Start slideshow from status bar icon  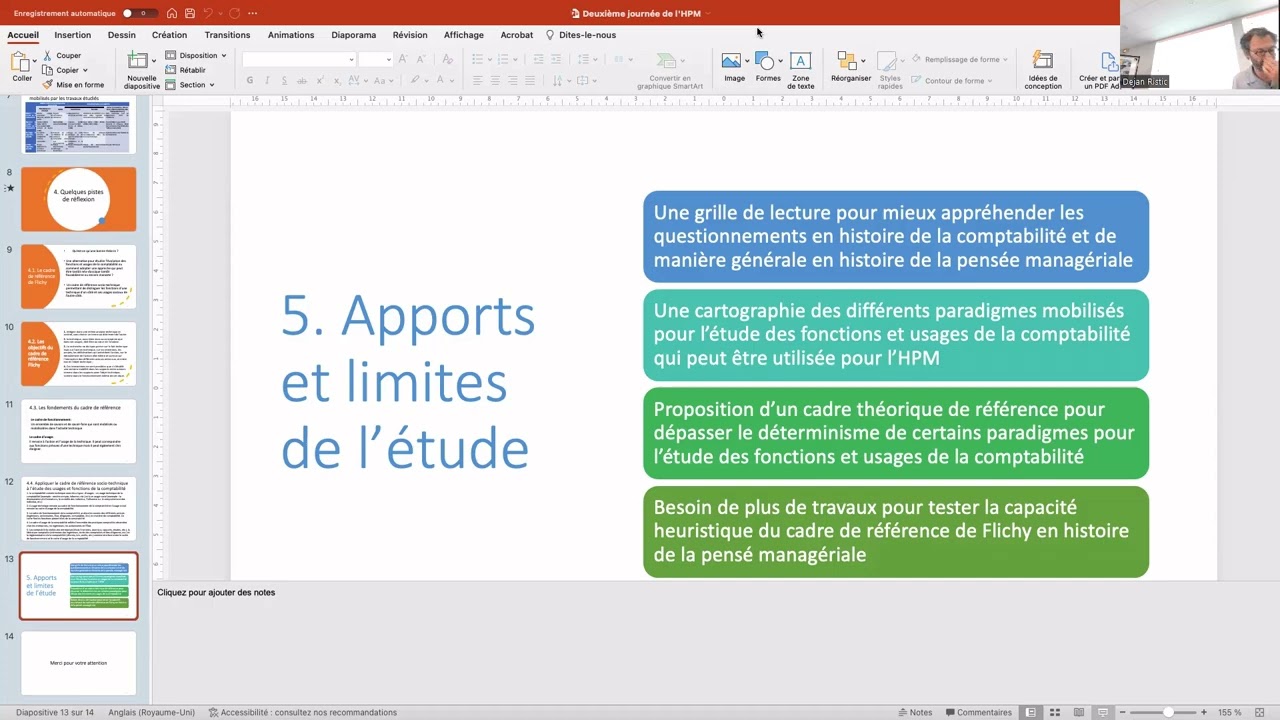[1102, 712]
